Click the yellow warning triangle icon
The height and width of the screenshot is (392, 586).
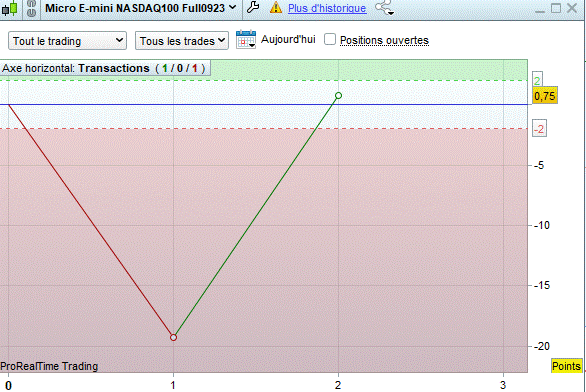point(276,7)
